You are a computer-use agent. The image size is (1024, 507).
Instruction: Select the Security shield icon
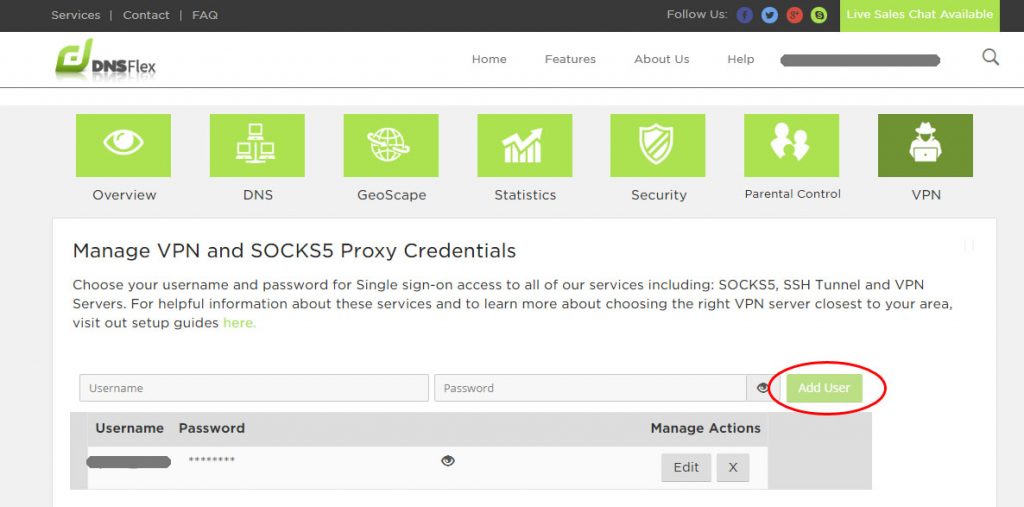pos(658,145)
